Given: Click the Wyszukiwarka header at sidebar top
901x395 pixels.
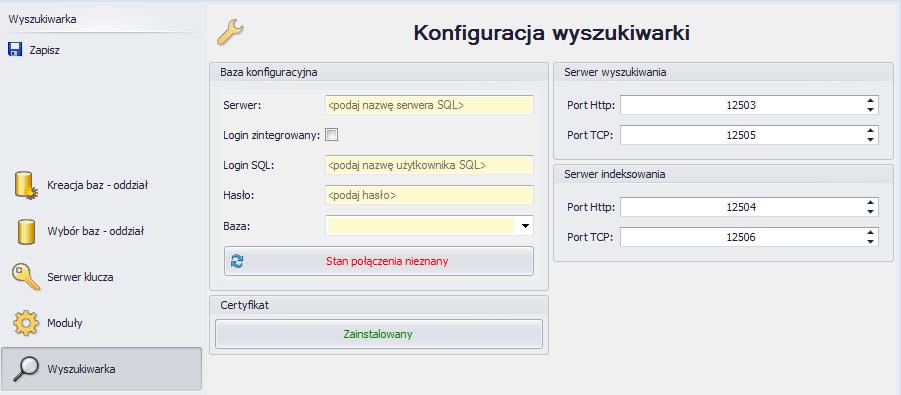Looking at the screenshot, I should pyautogui.click(x=43, y=20).
